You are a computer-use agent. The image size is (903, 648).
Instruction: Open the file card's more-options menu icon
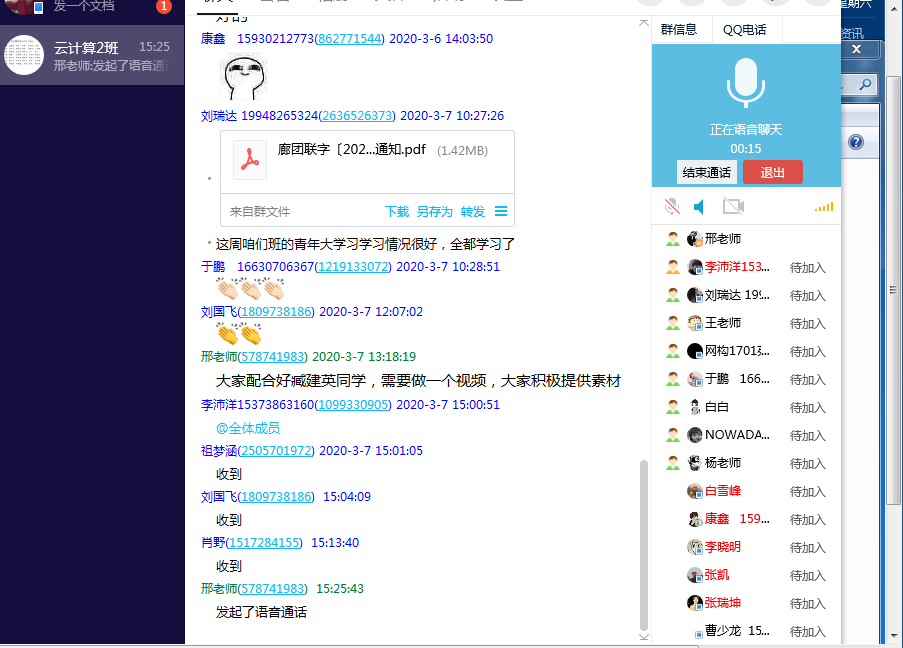point(501,211)
